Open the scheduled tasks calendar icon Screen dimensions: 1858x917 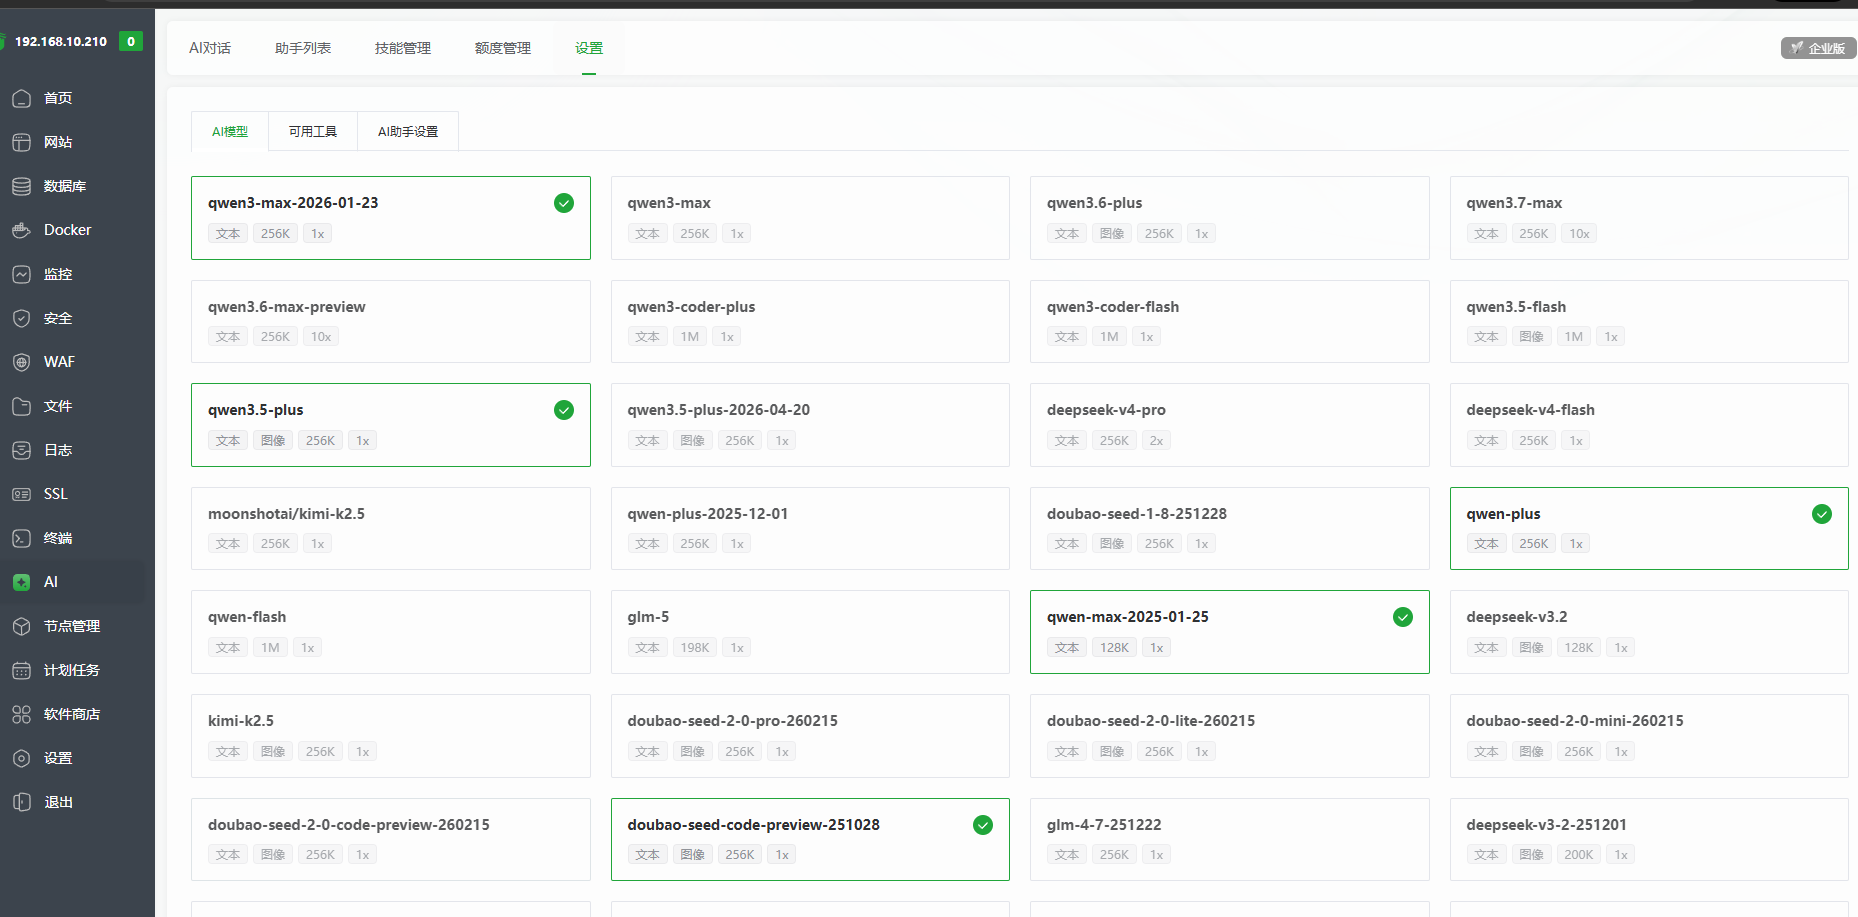point(22,670)
